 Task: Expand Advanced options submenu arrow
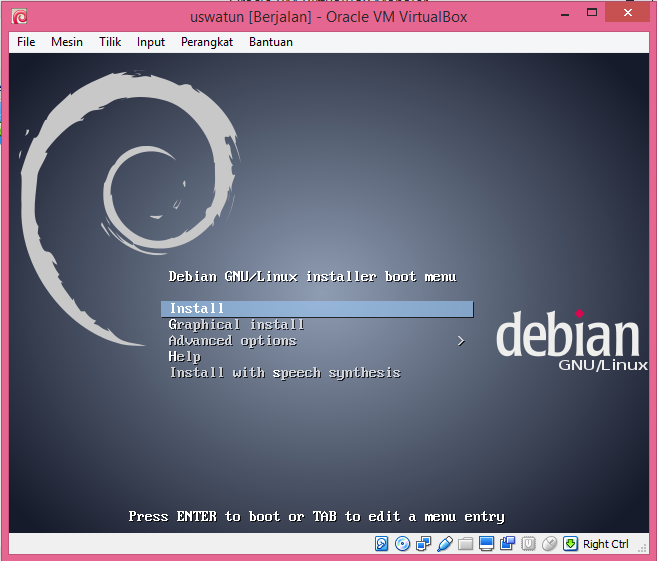(461, 341)
